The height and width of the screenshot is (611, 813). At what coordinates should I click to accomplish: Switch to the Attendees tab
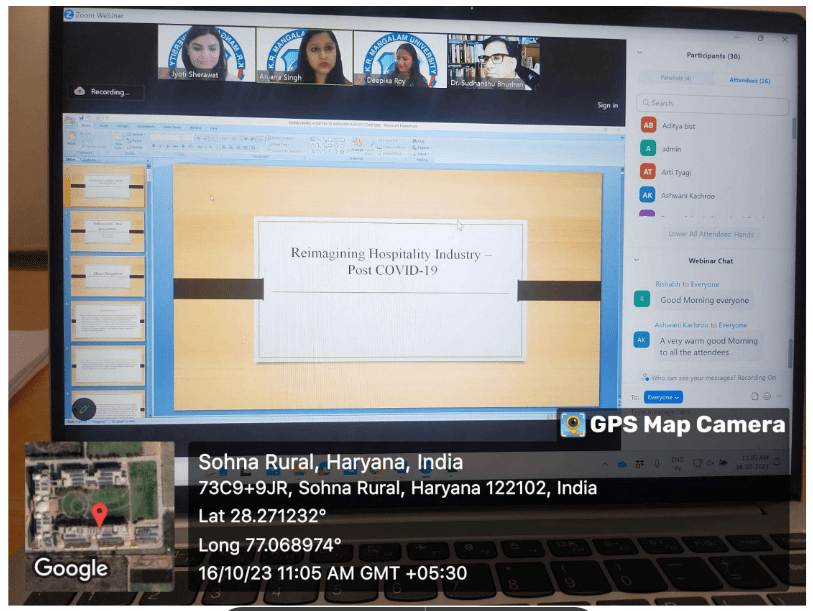tap(750, 80)
